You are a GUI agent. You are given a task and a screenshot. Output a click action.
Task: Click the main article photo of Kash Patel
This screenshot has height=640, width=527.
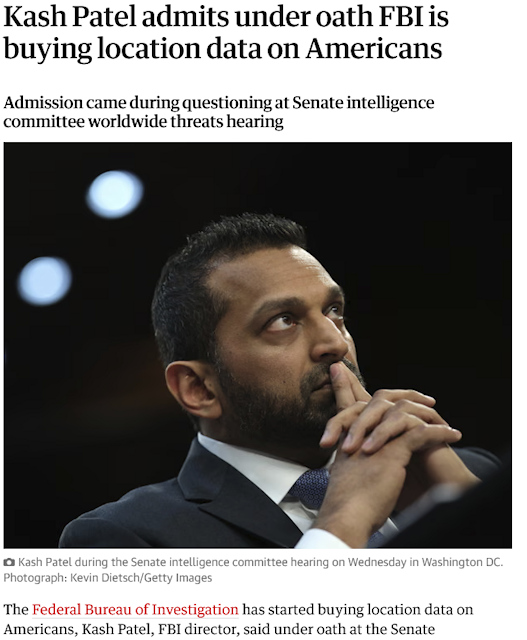click(258, 345)
